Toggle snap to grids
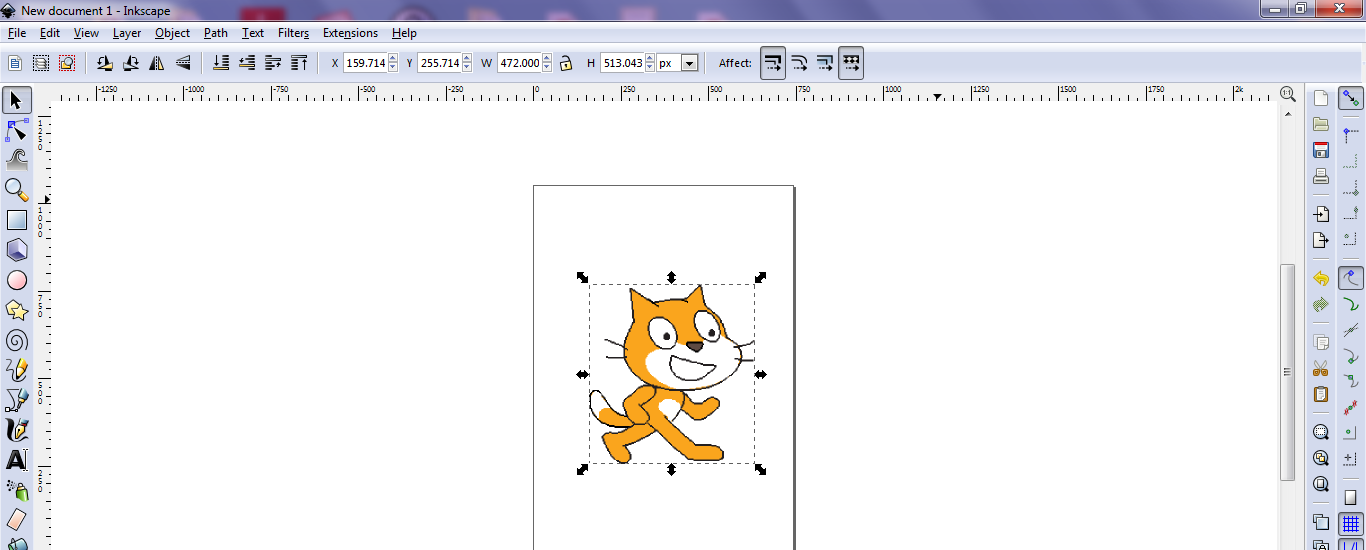The width and height of the screenshot is (1366, 550). 1351,524
